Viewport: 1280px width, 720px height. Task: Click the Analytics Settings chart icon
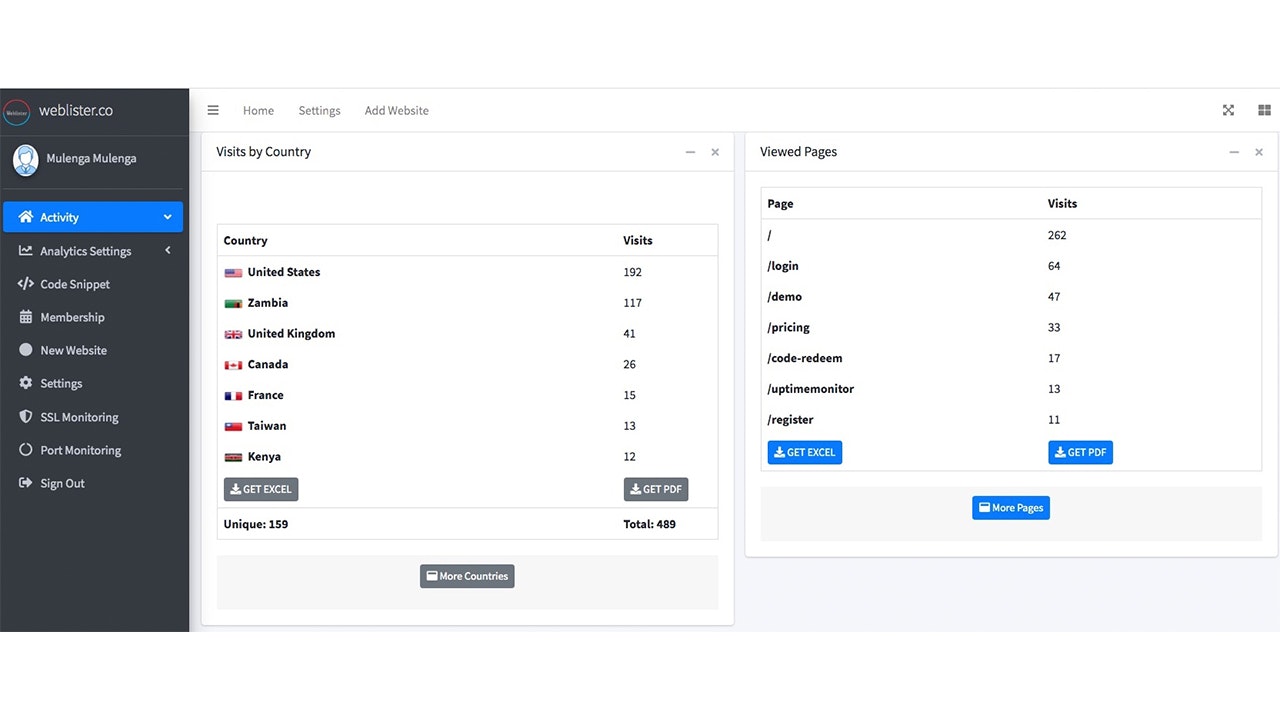point(26,251)
